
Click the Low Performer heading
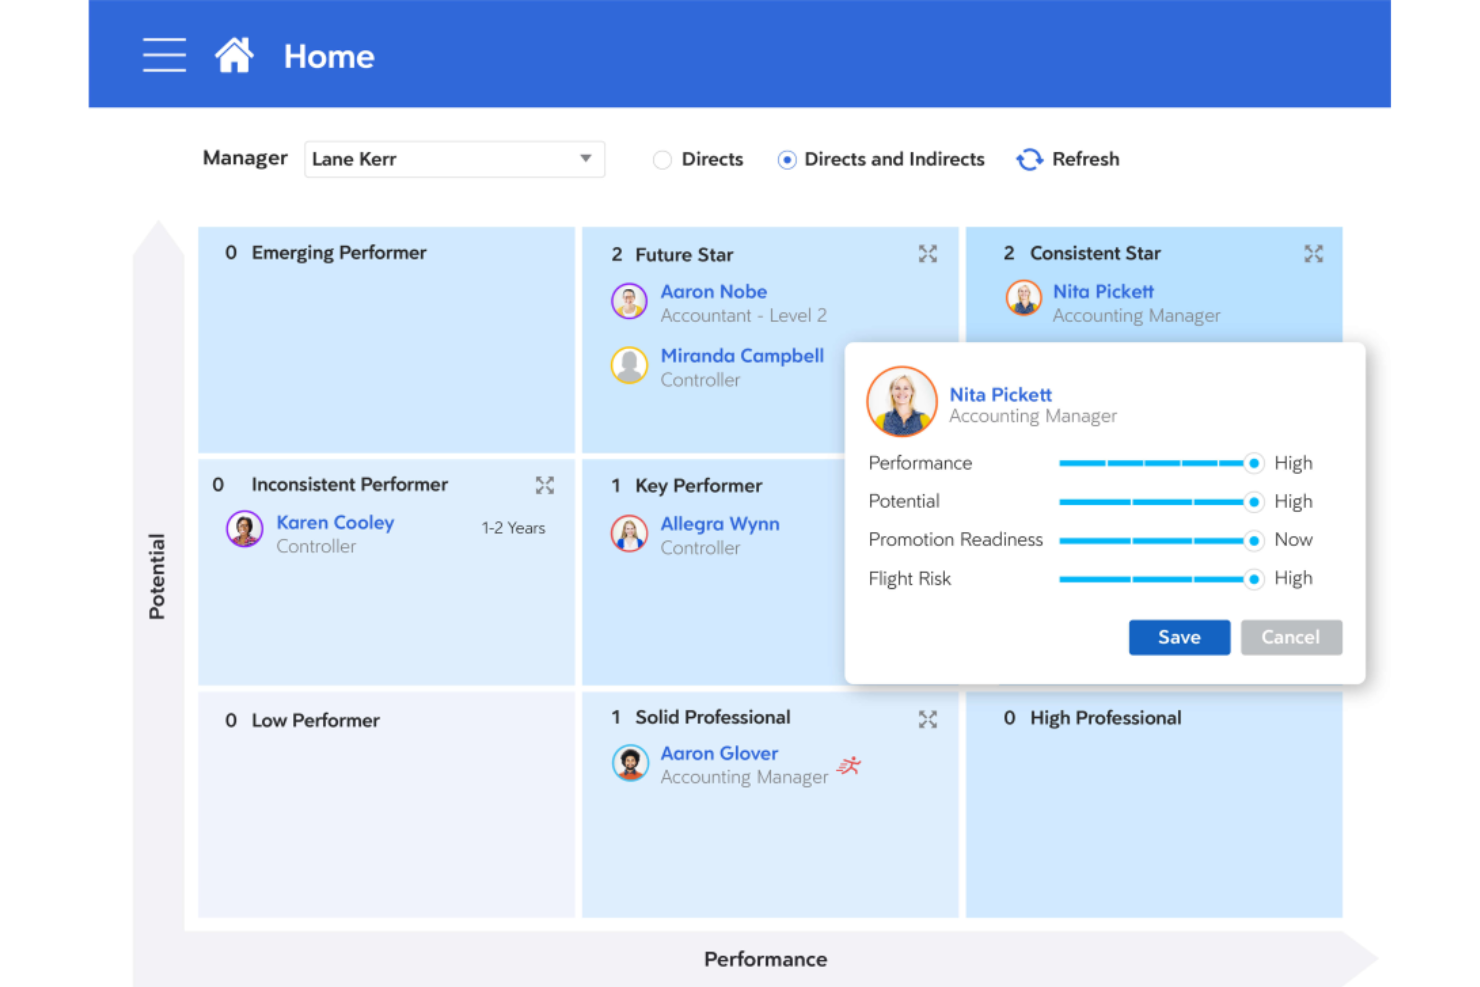tap(315, 721)
